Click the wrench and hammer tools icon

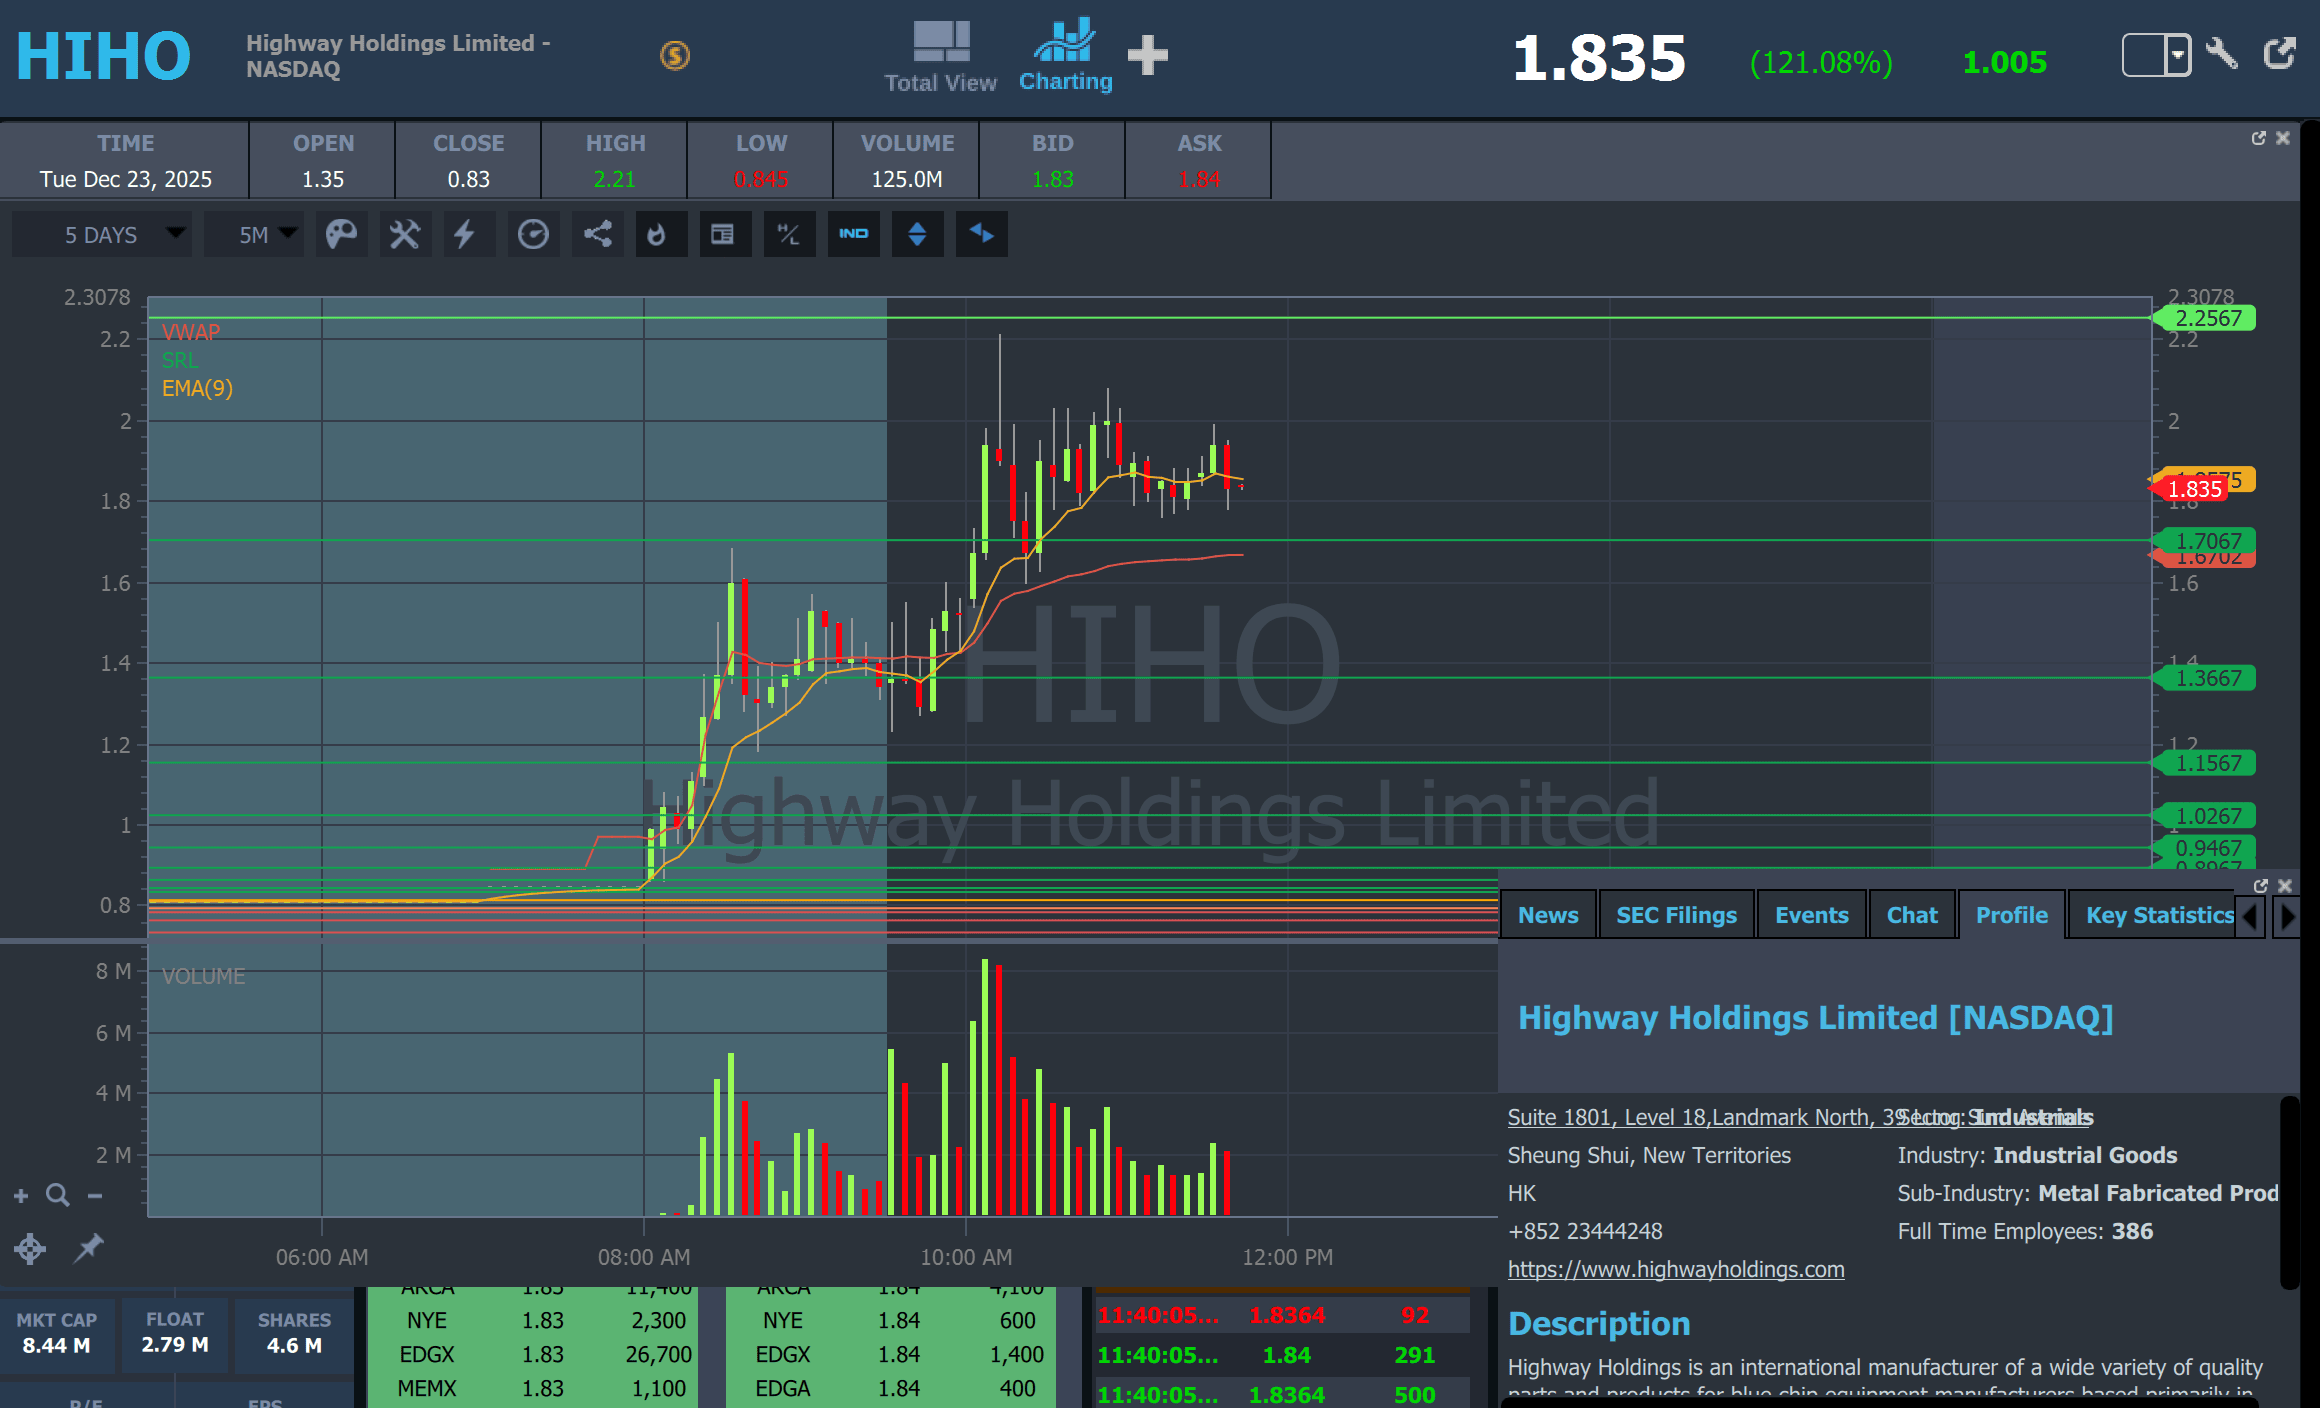[404, 235]
